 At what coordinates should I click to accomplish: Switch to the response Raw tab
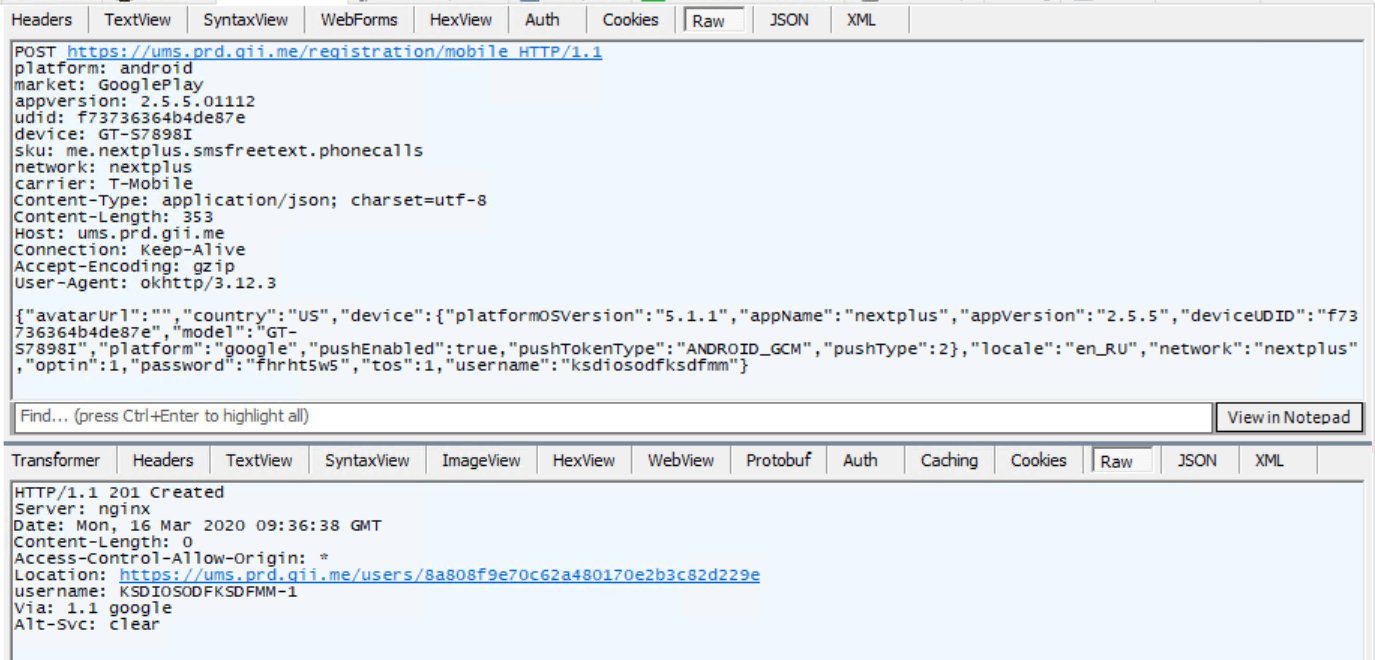(x=1116, y=461)
